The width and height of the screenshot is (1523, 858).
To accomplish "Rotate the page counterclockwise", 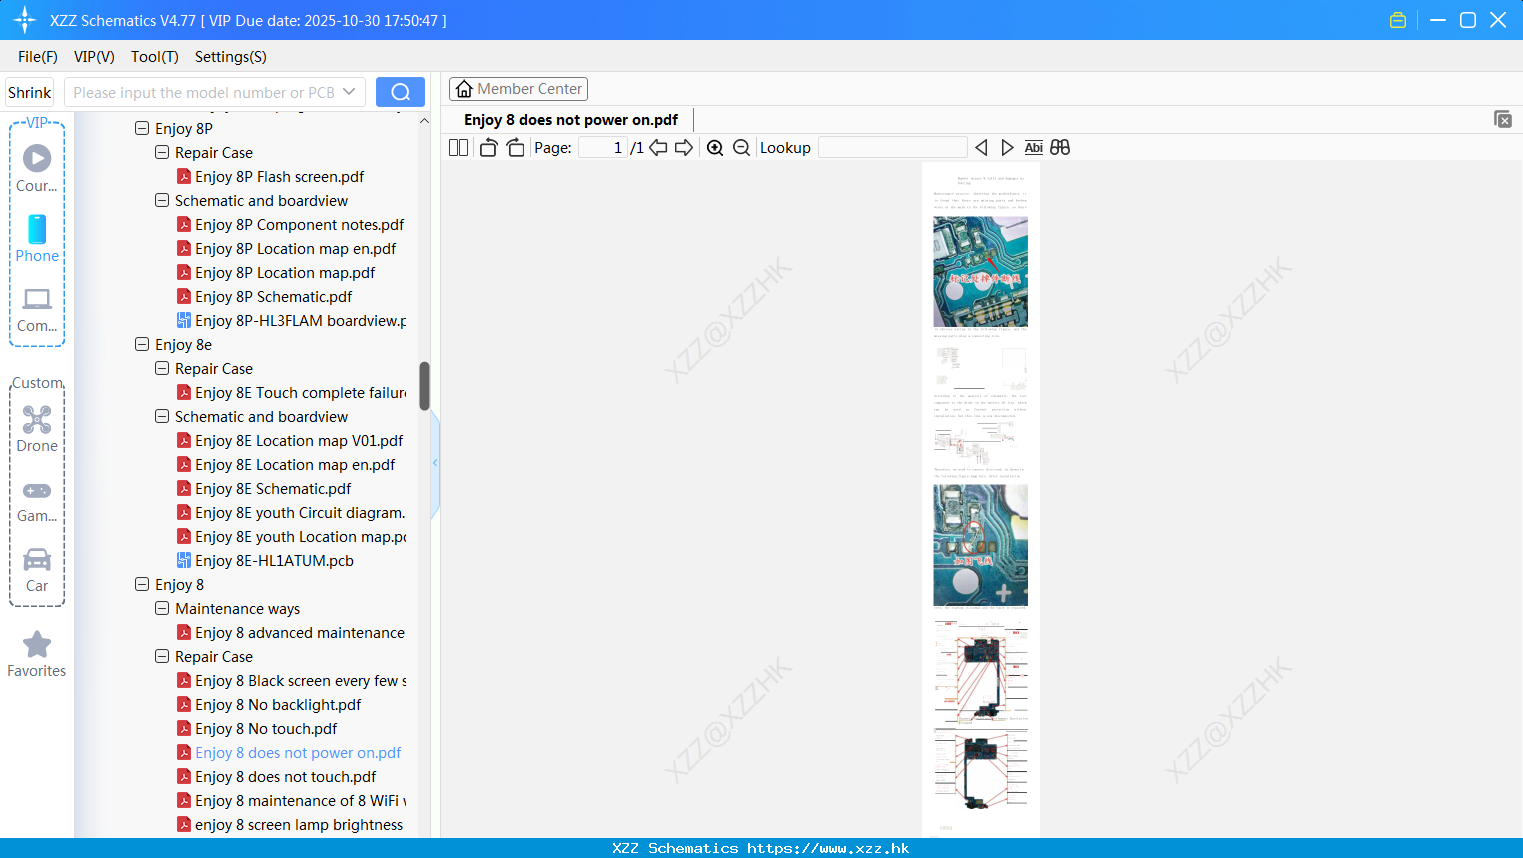I will (488, 148).
